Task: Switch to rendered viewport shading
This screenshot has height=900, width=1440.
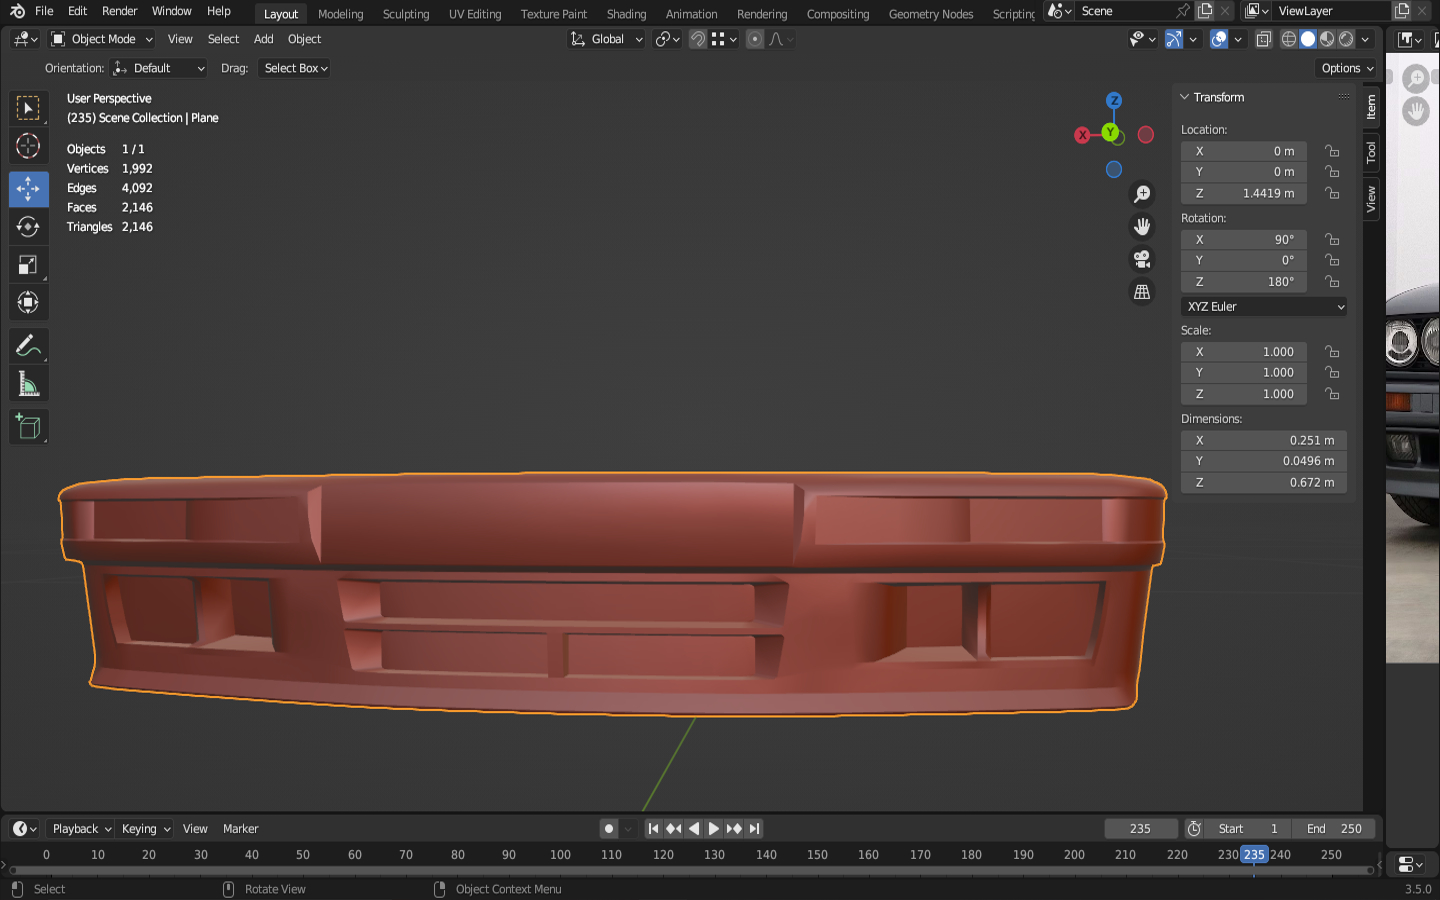Action: point(1346,39)
